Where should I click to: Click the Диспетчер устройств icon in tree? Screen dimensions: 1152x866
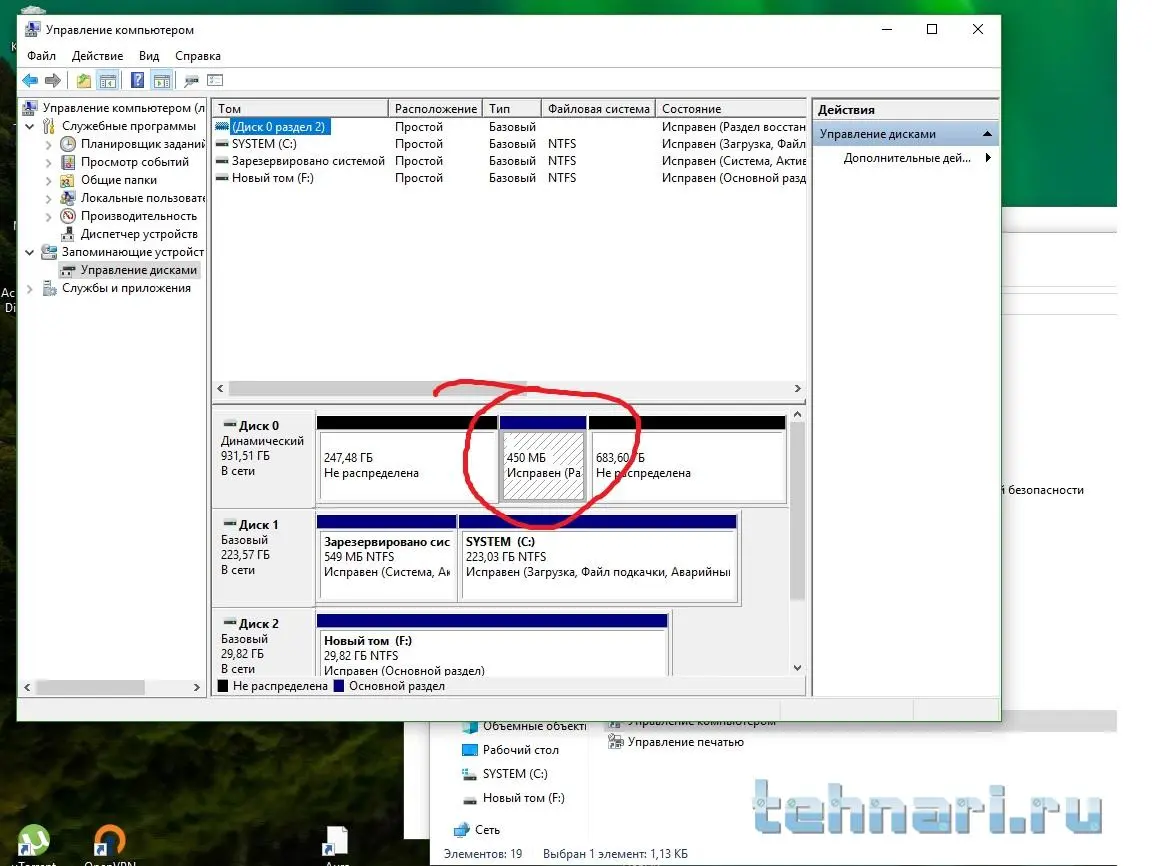68,234
